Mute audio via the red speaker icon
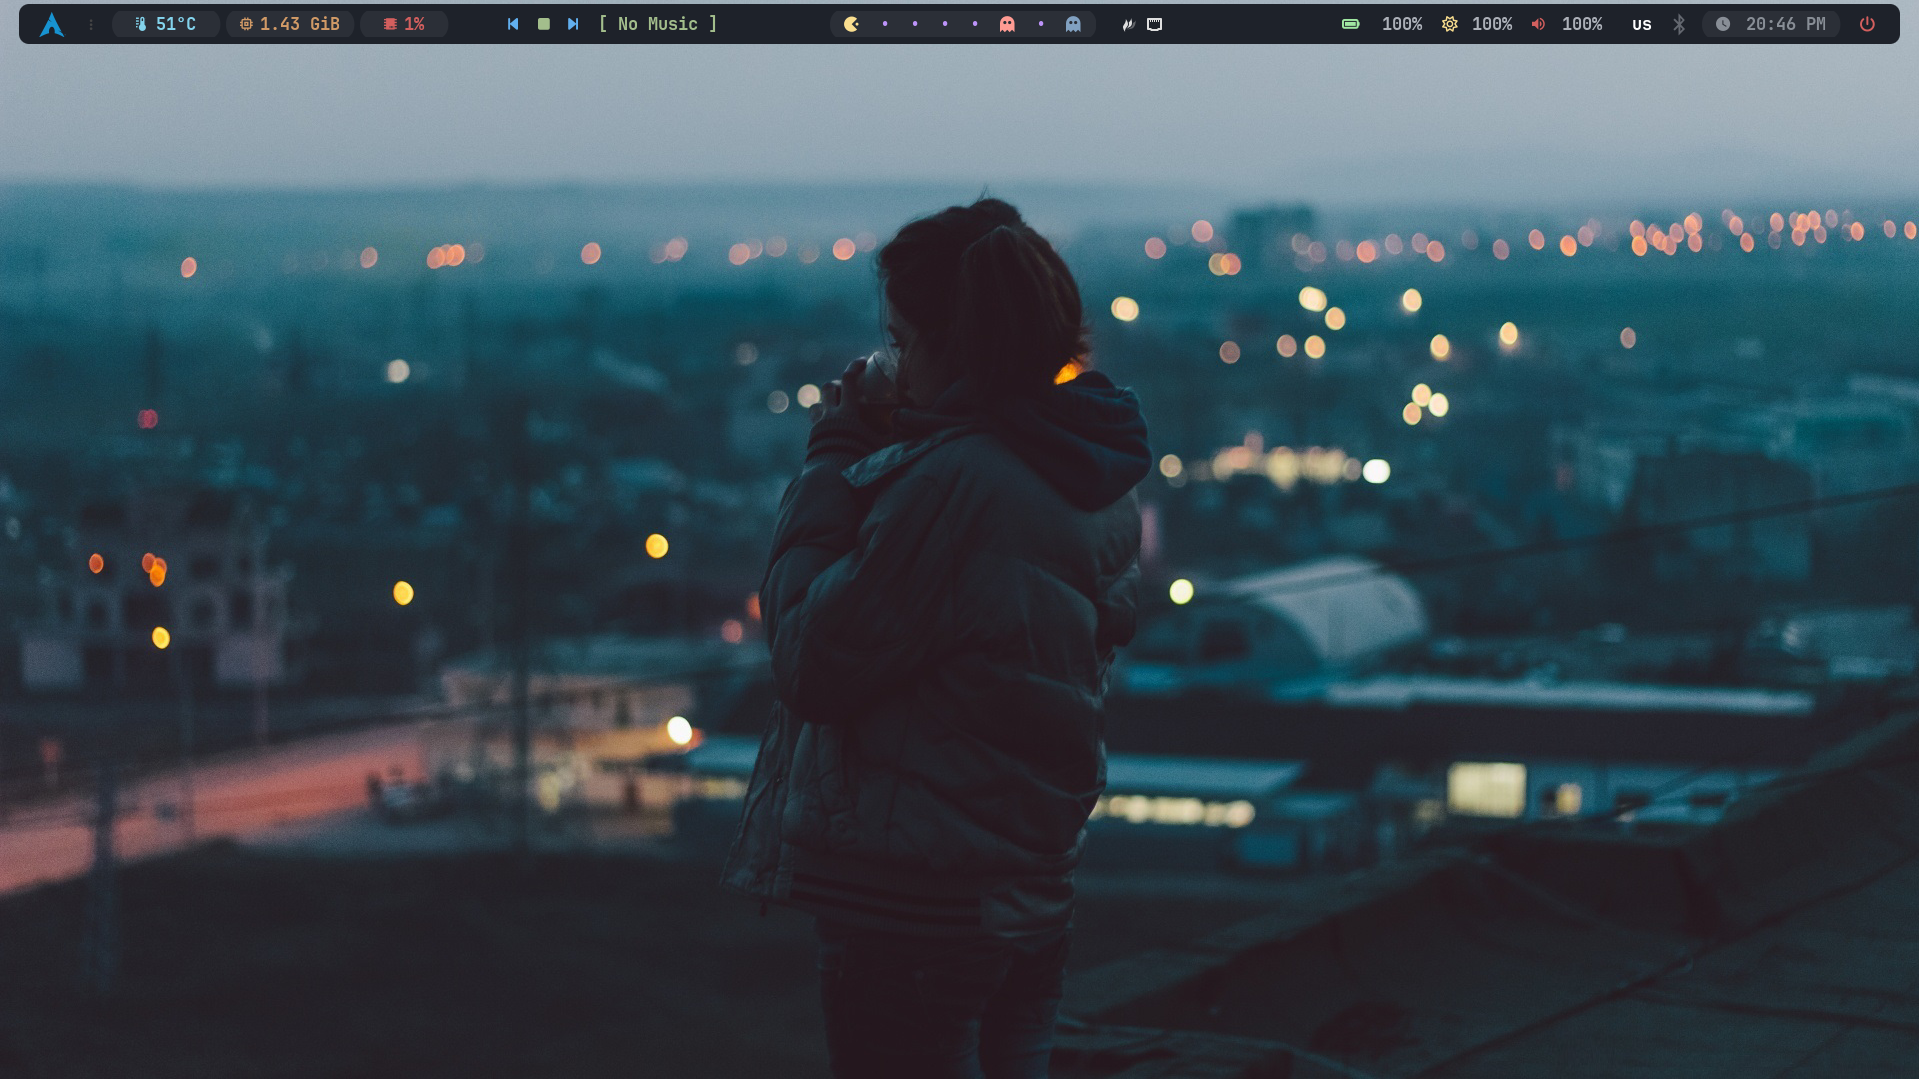The image size is (1919, 1079). [x=1538, y=24]
